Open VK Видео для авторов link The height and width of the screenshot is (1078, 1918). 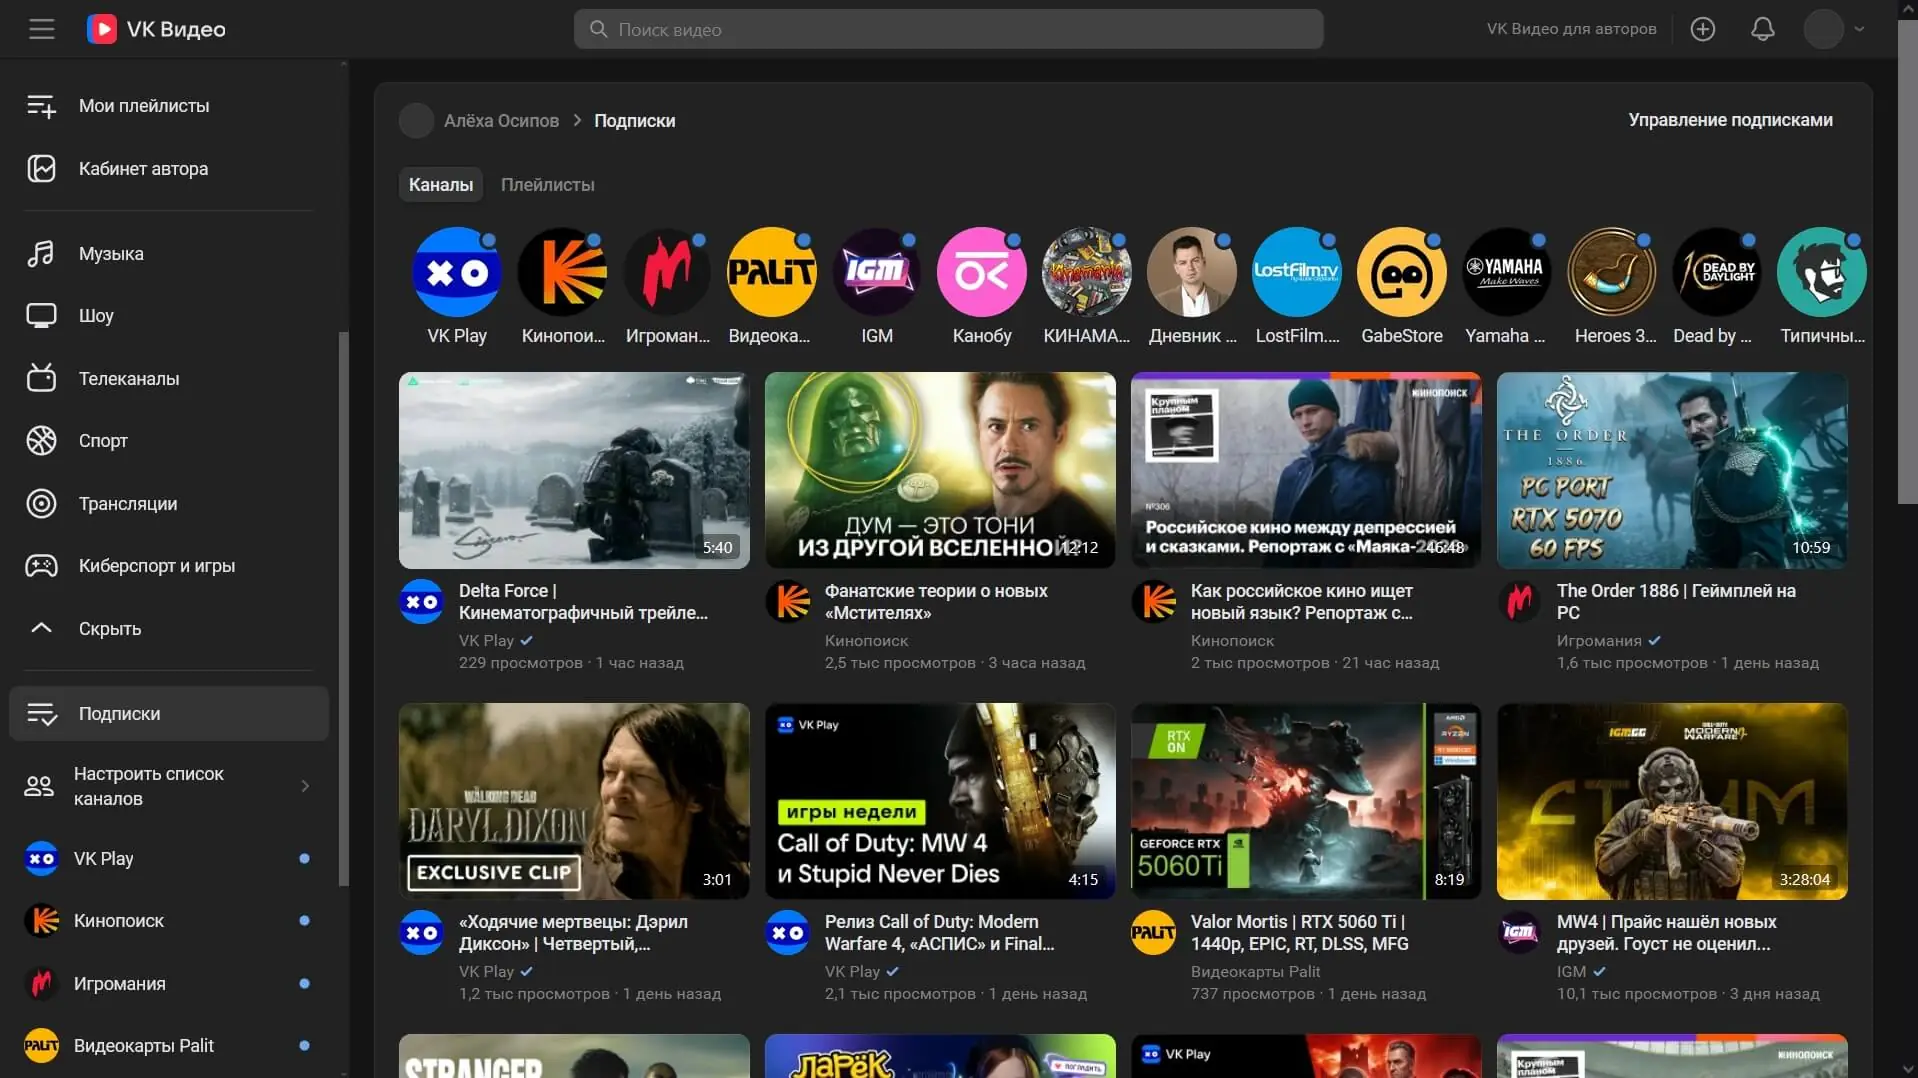(1571, 29)
